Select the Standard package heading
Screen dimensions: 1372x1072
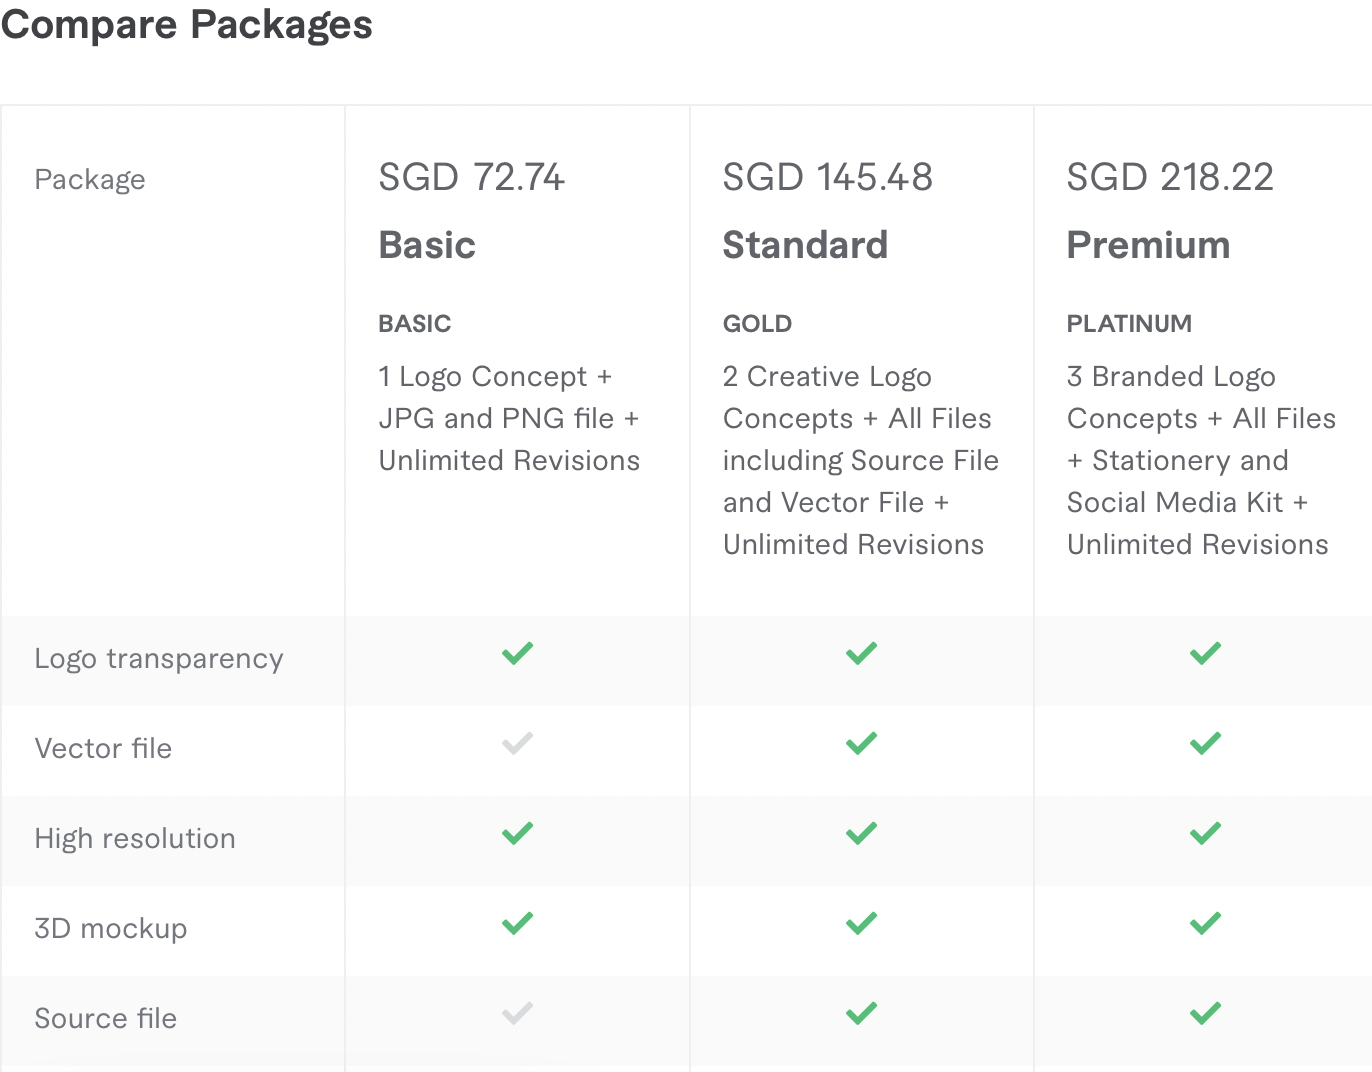click(x=805, y=245)
